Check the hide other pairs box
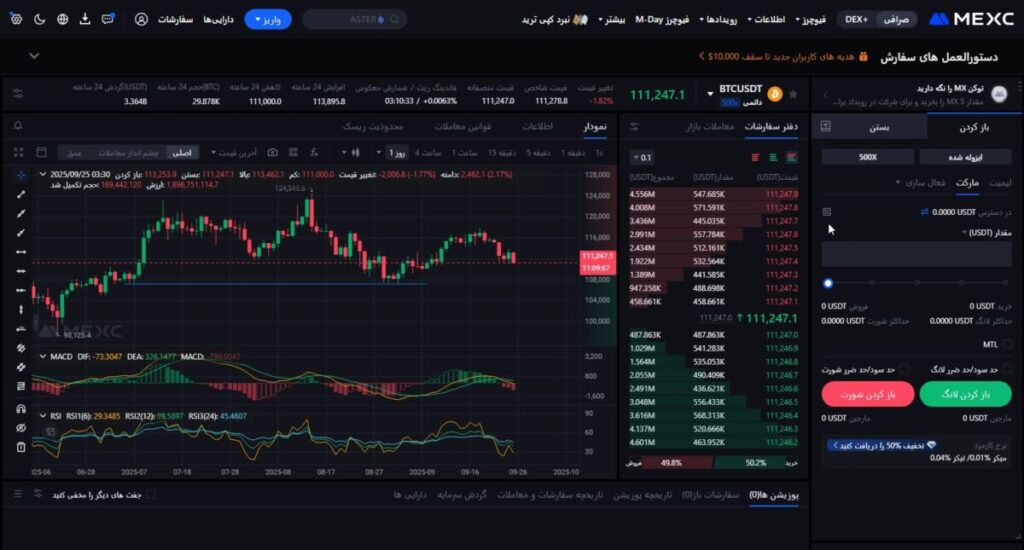1024x550 pixels. click(x=151, y=494)
